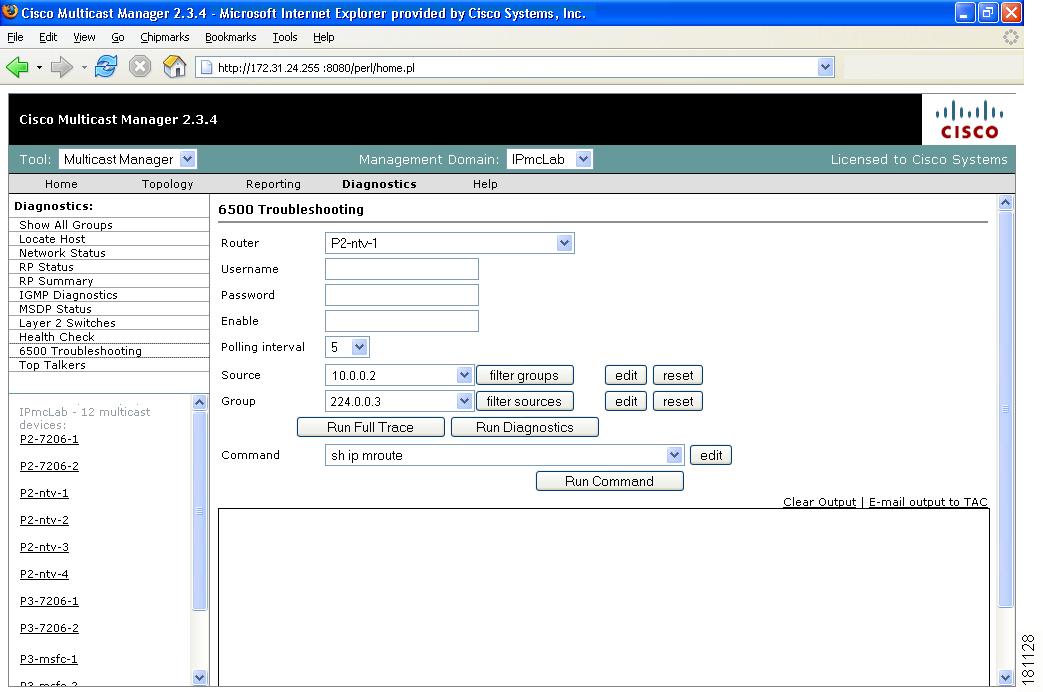This screenshot has width=1043, height=692.
Task: Select device P2-7206-1 in device list
Action: coord(49,439)
